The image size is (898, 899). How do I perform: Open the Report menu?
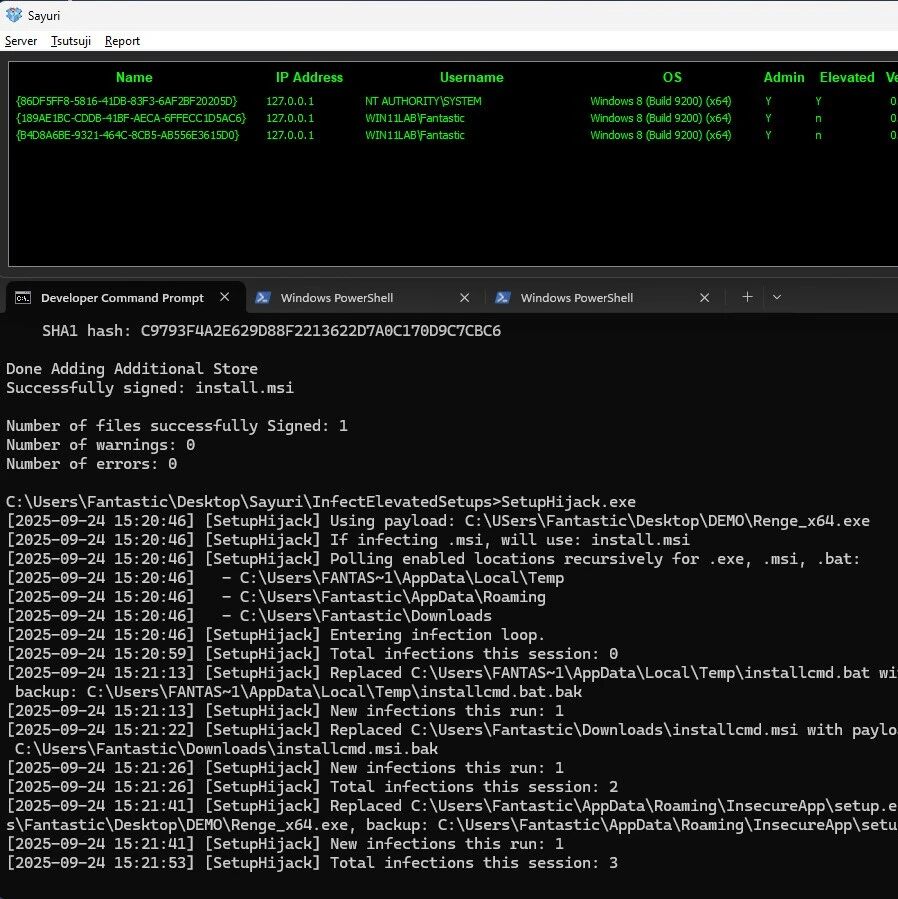pyautogui.click(x=122, y=41)
